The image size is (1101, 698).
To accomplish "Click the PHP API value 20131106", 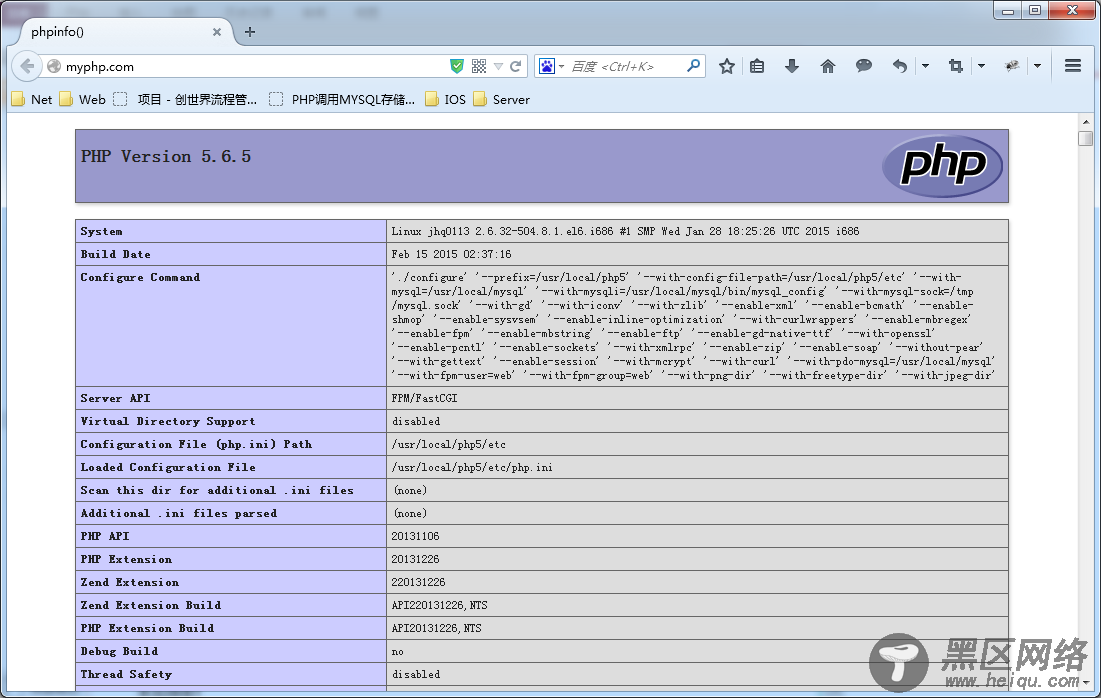I will (415, 536).
